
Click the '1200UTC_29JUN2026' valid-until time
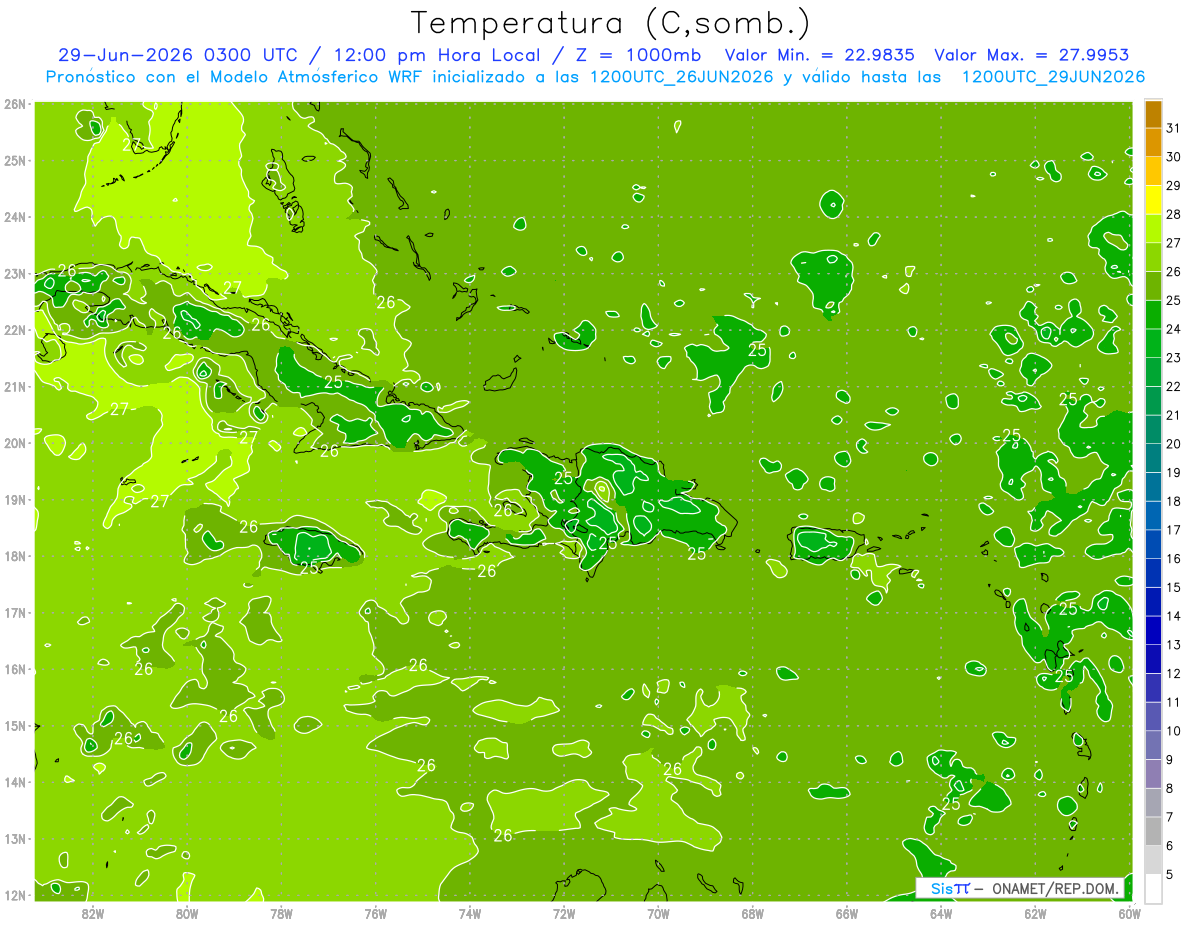(1053, 77)
